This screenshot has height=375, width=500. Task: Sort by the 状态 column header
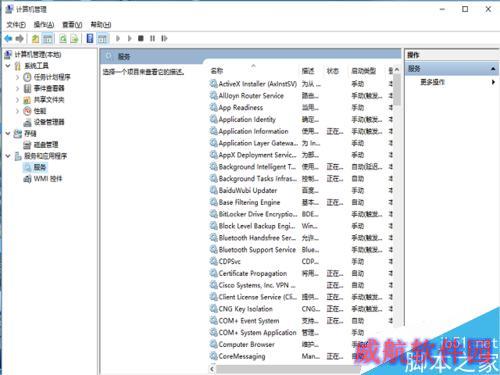tap(332, 71)
